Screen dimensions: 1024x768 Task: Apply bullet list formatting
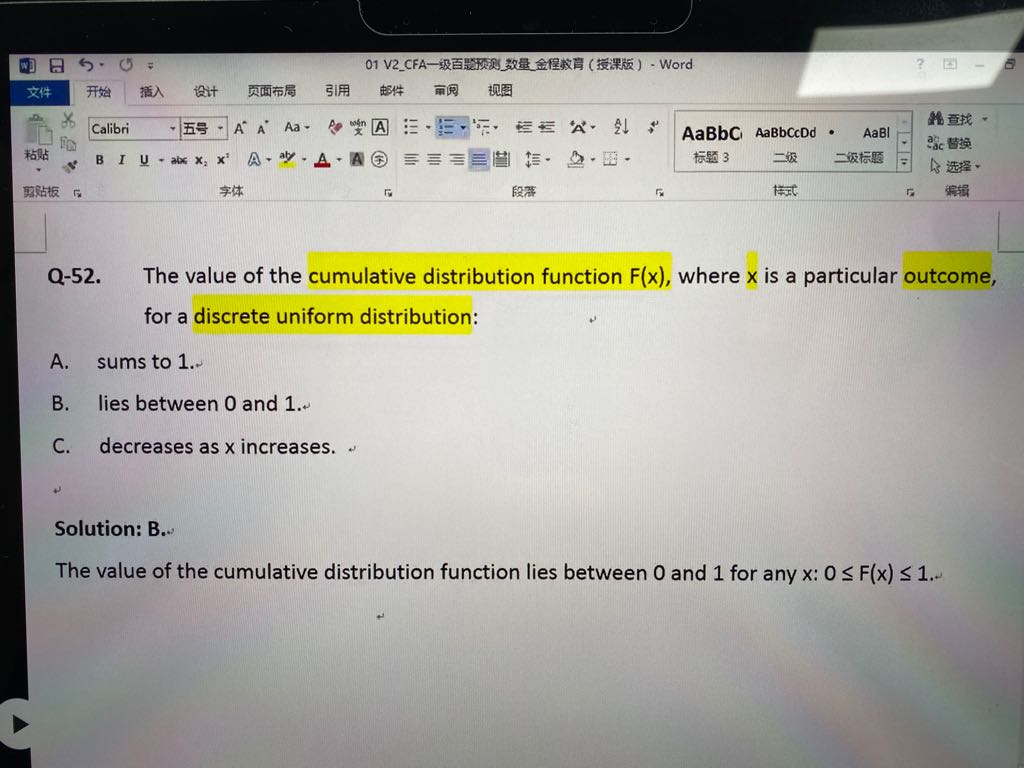(x=411, y=126)
